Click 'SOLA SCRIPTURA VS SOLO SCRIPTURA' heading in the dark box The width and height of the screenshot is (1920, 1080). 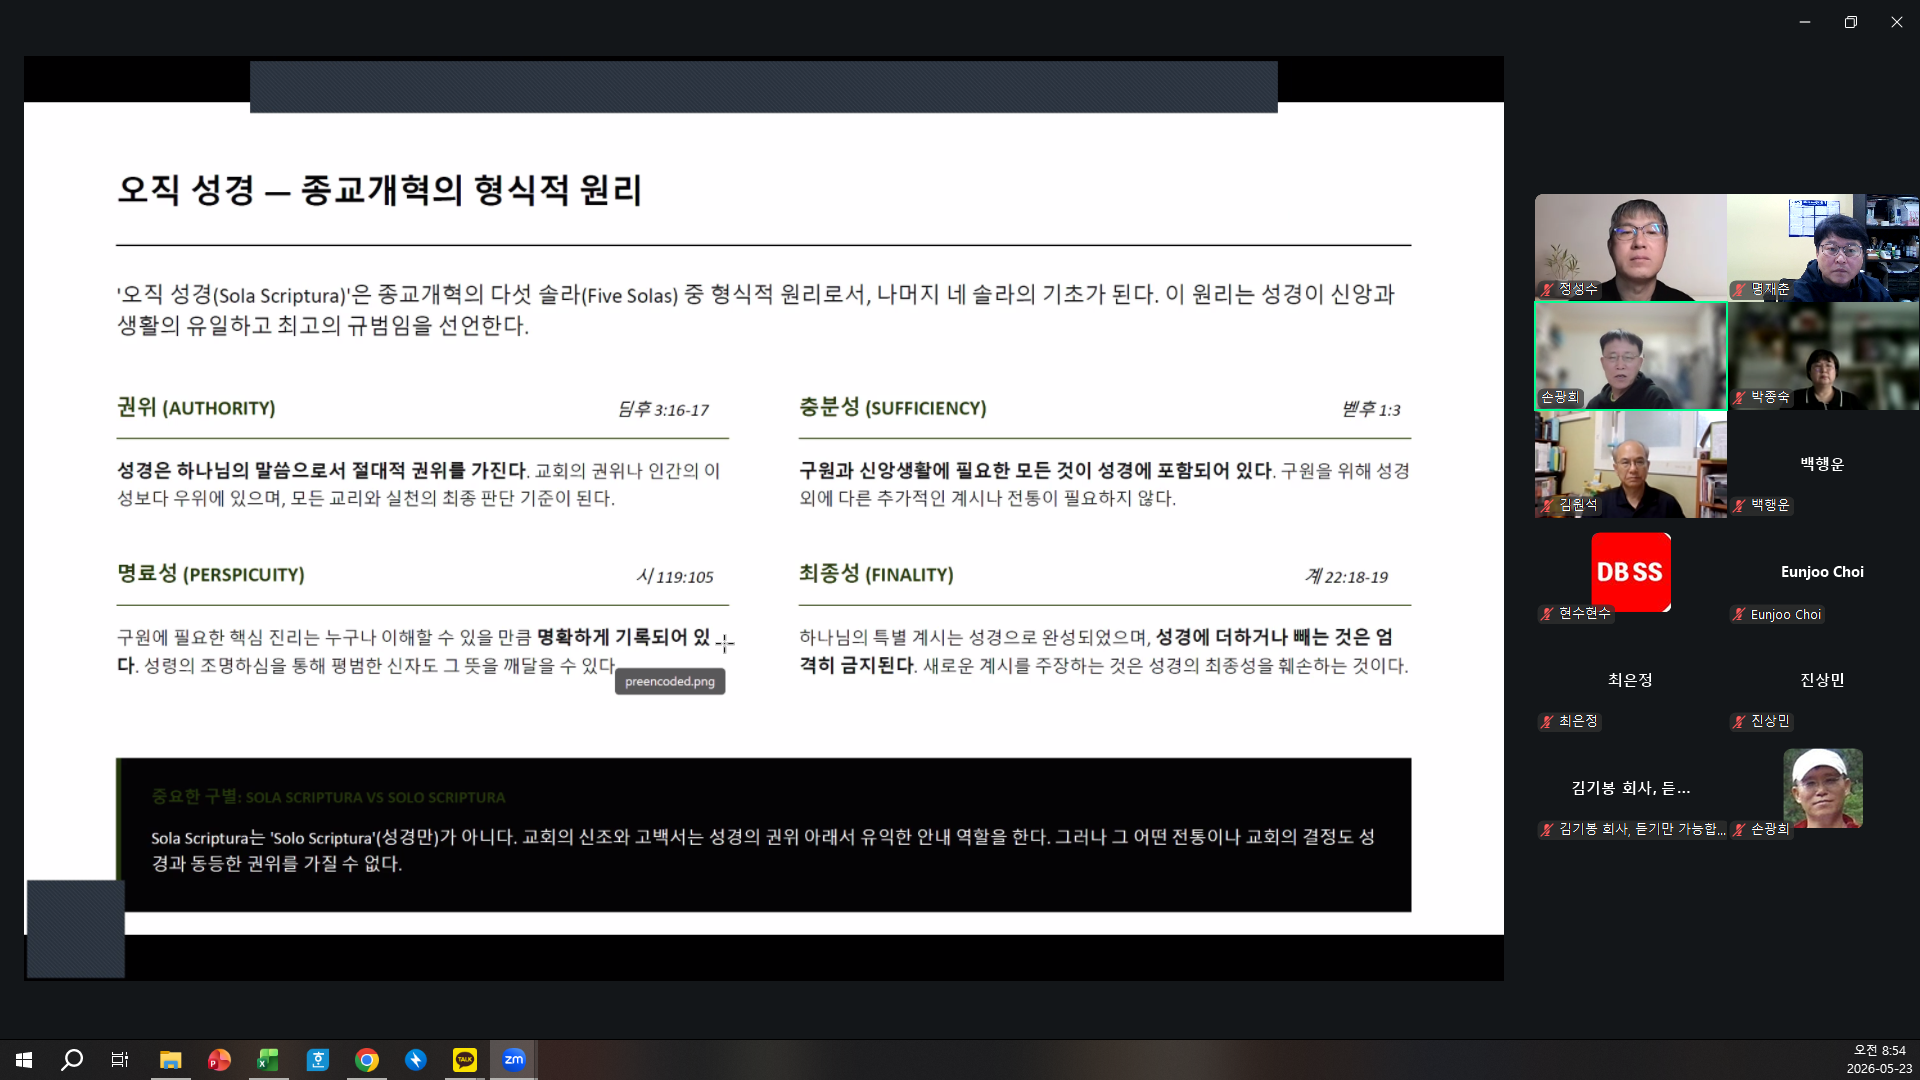click(x=375, y=798)
